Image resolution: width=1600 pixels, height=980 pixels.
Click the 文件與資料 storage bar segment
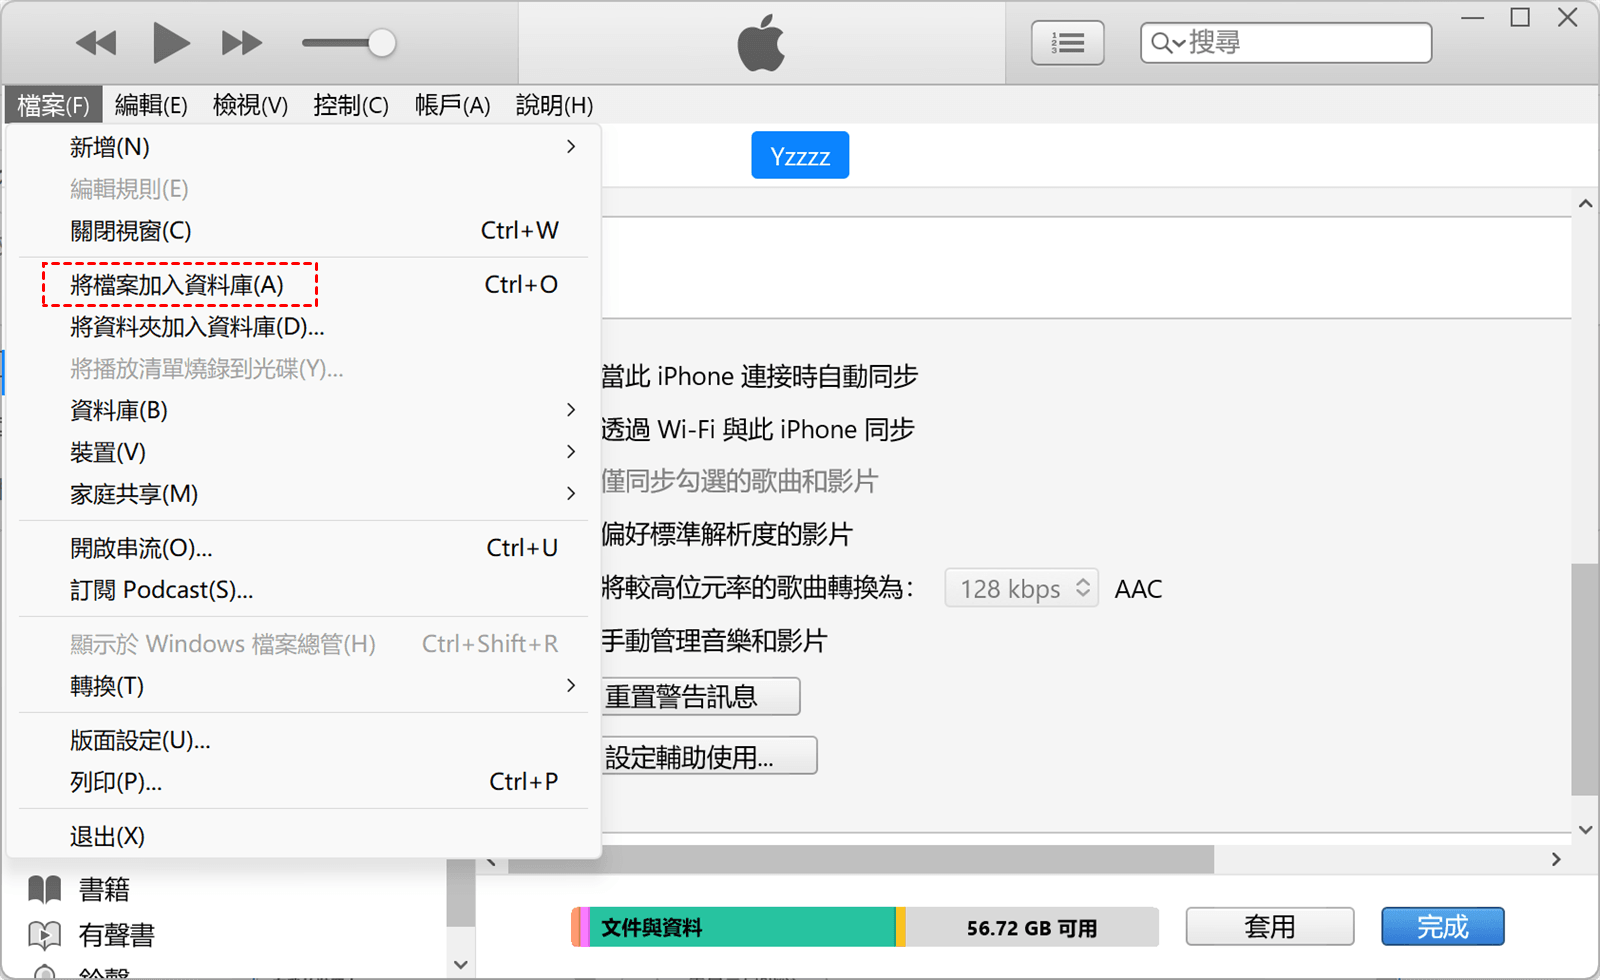point(742,927)
